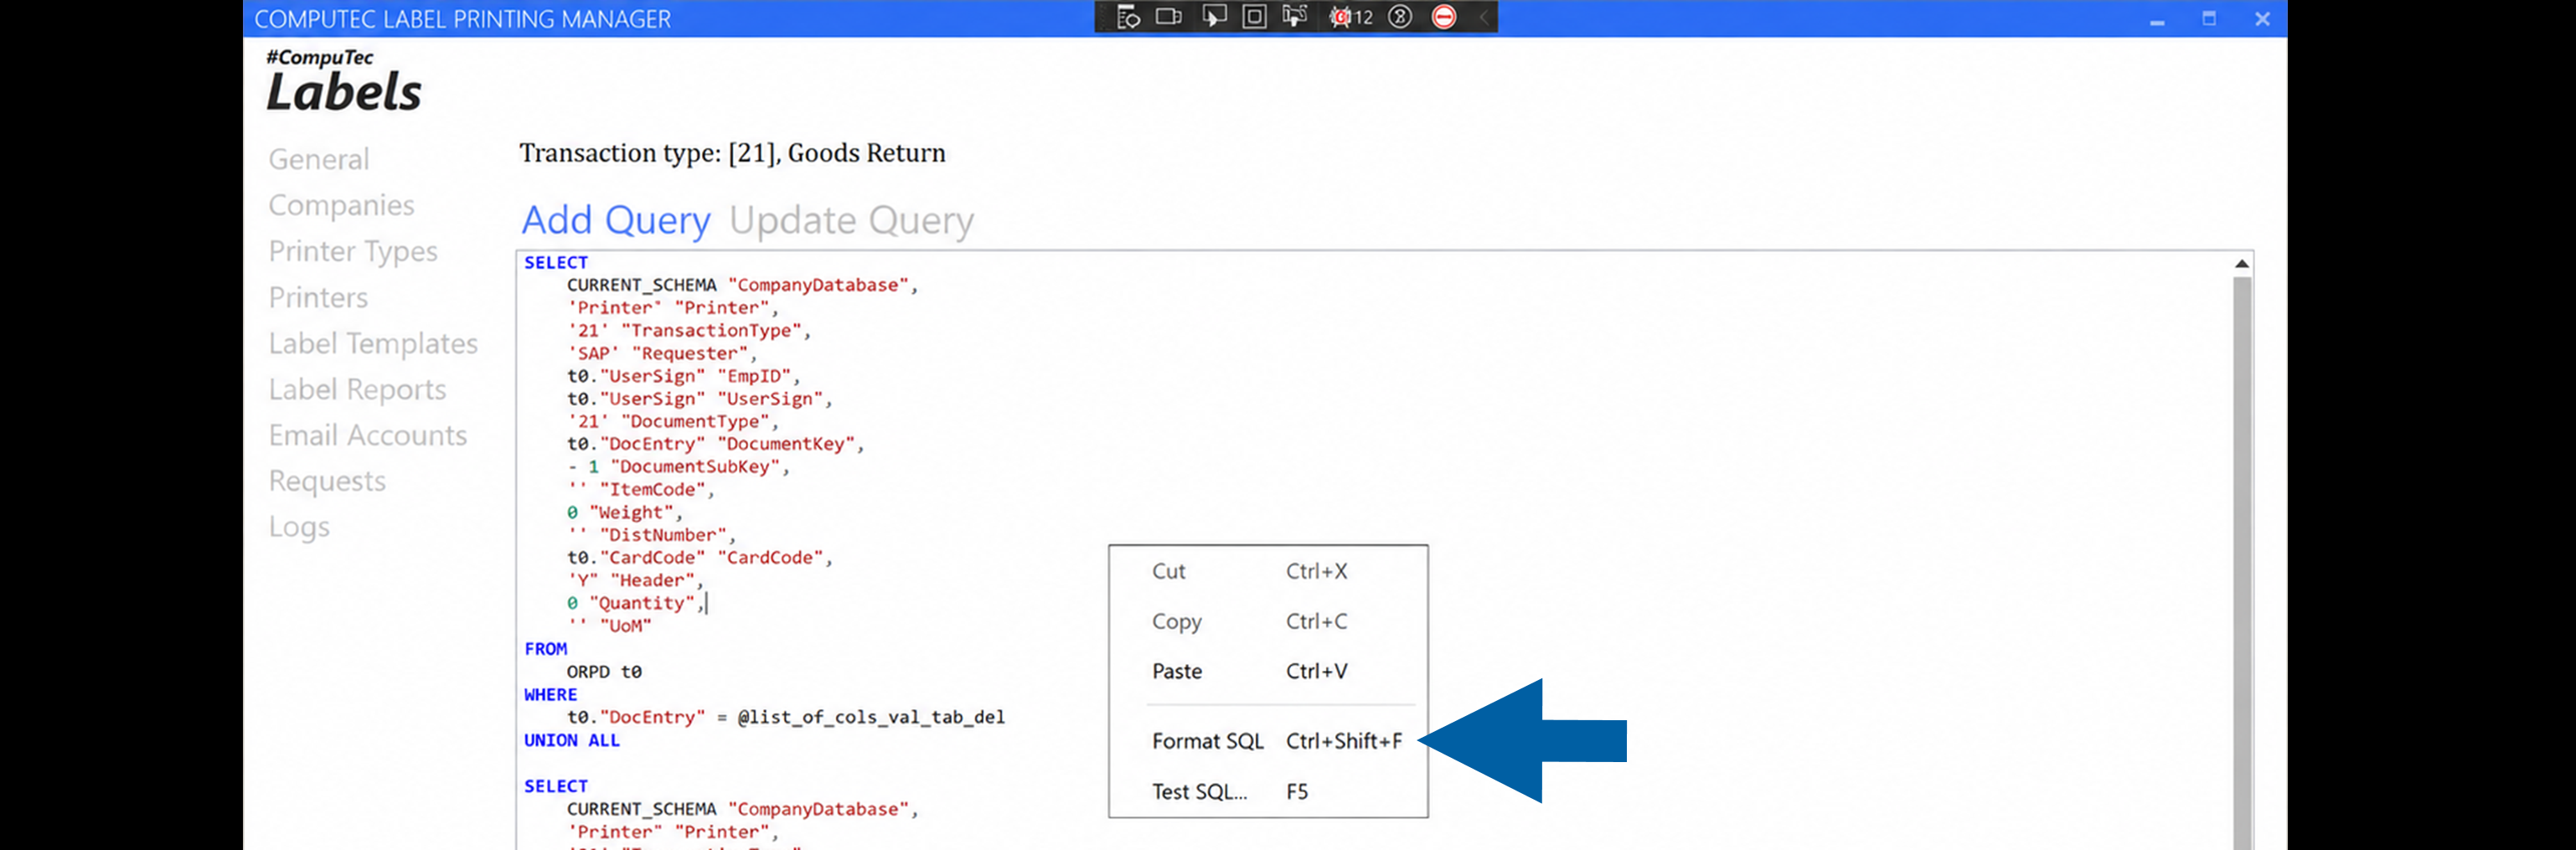Click the "Requester" alias text
The image size is (2576, 850).
pos(690,353)
